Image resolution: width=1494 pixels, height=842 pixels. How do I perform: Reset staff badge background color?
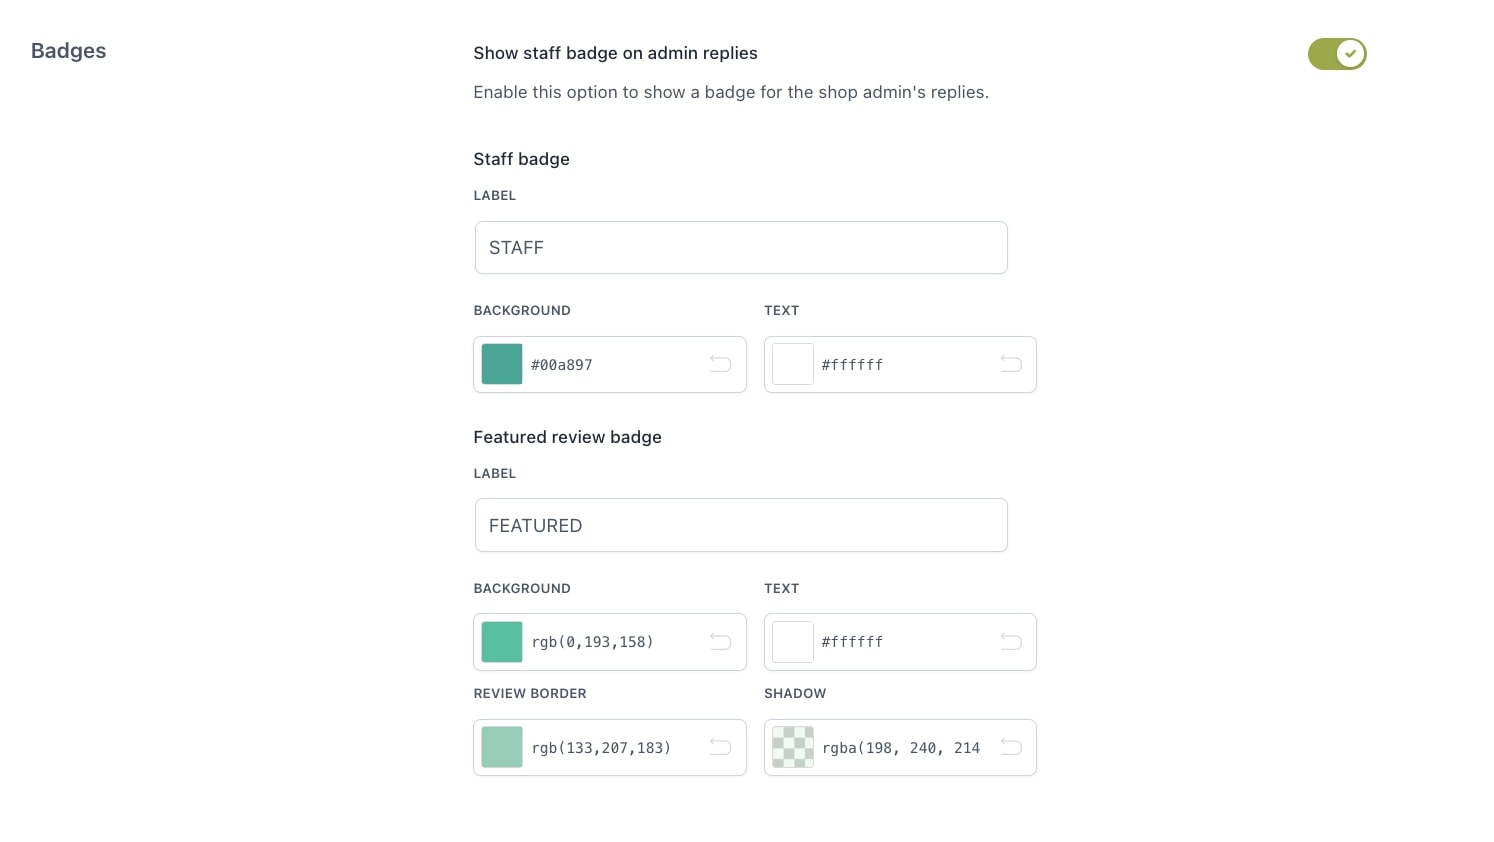(x=720, y=364)
